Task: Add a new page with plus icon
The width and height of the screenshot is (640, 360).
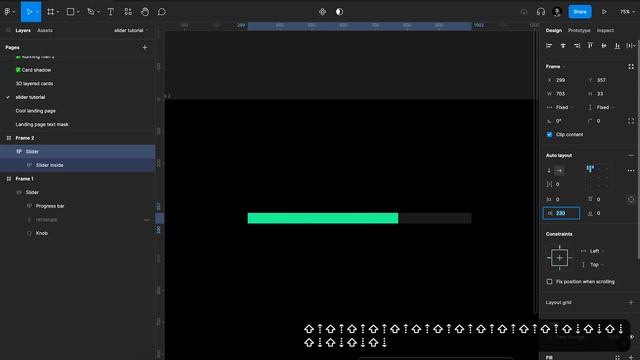Action: pos(144,47)
